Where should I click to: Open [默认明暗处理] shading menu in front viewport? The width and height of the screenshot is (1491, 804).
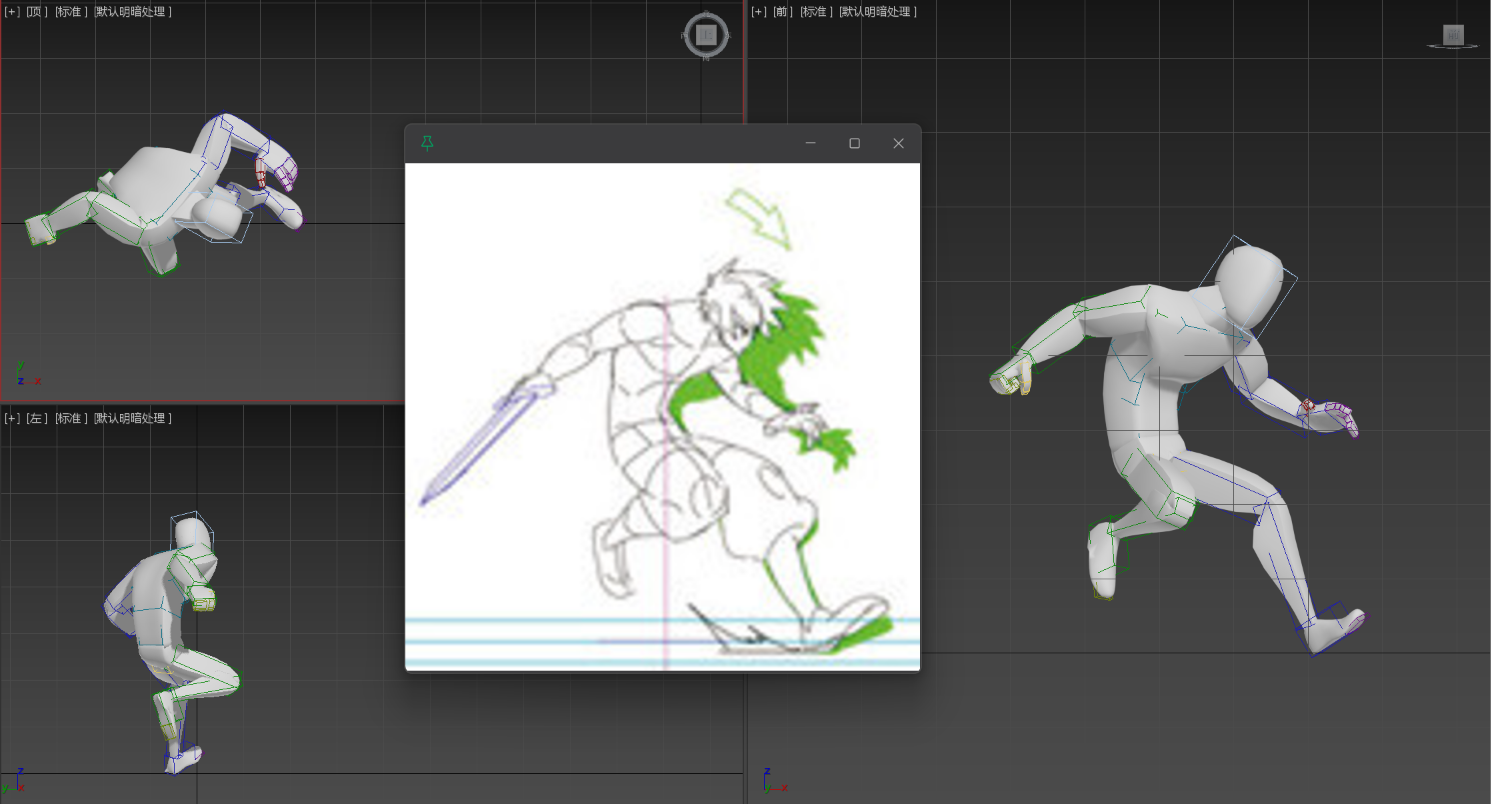point(879,12)
